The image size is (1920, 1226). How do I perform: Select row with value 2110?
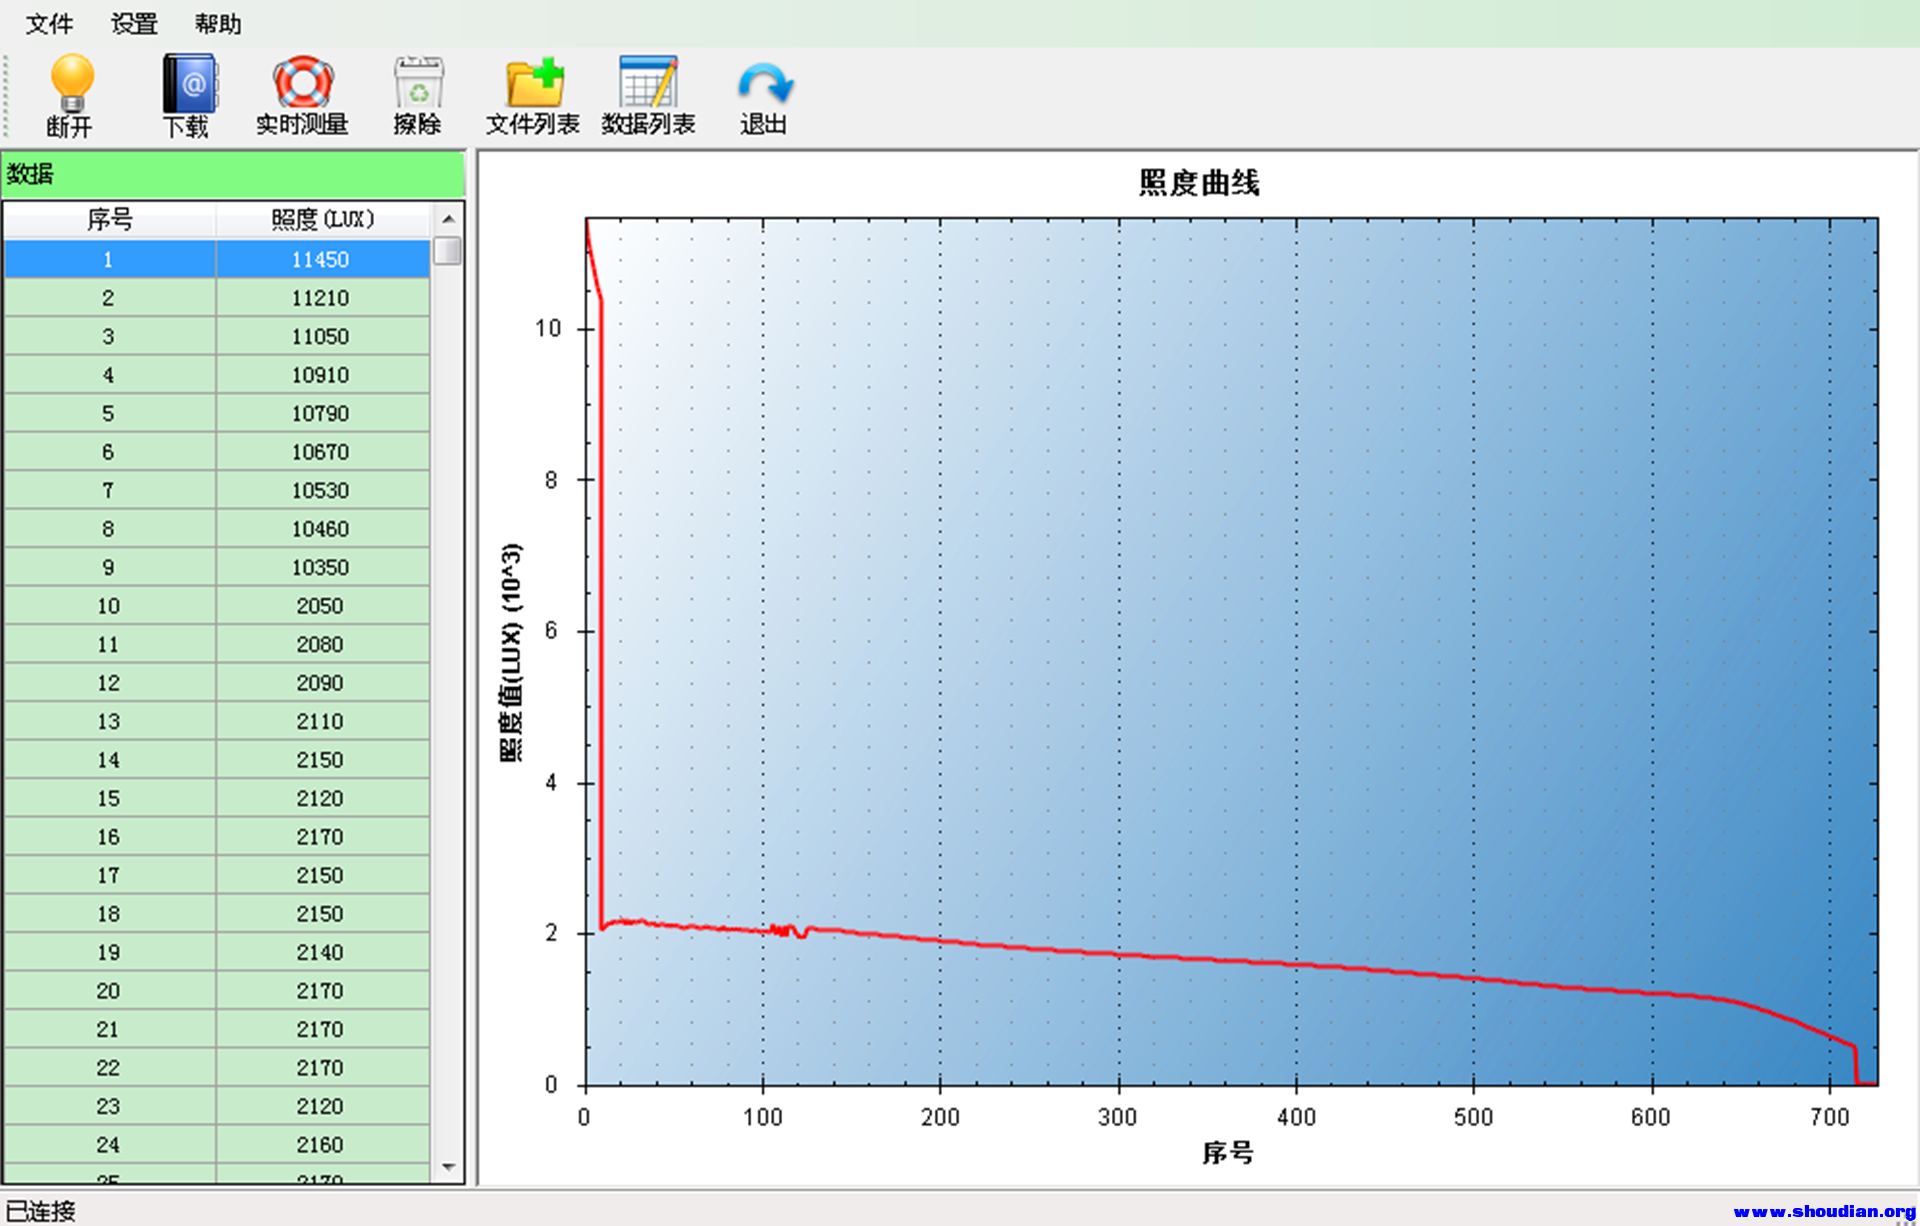tap(217, 721)
